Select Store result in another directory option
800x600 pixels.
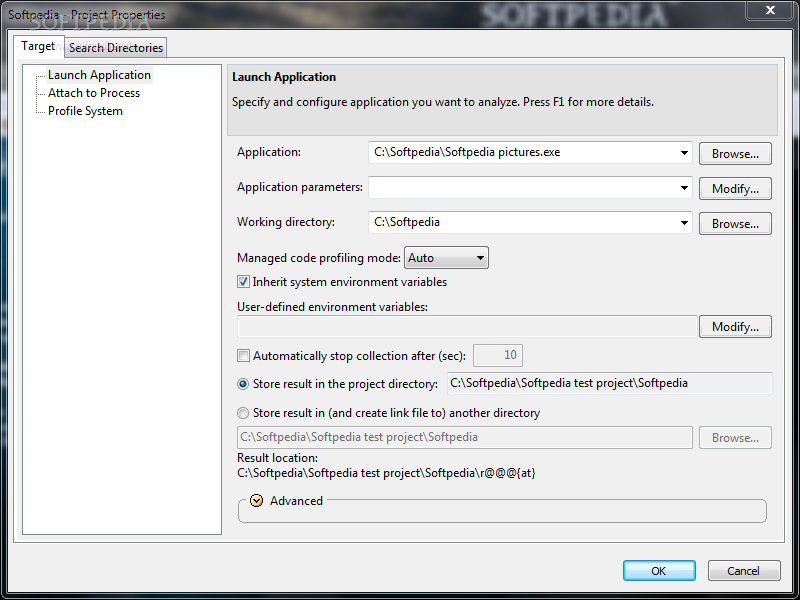tap(243, 413)
